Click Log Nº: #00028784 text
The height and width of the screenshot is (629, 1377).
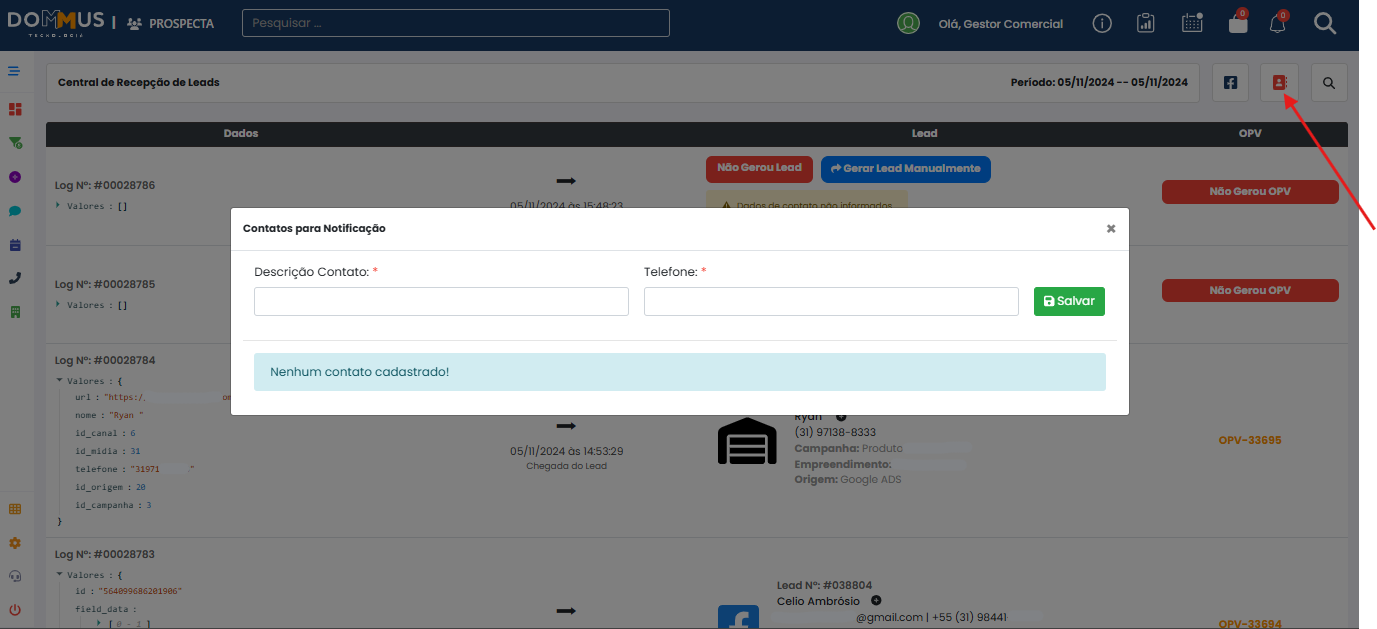pyautogui.click(x=105, y=360)
